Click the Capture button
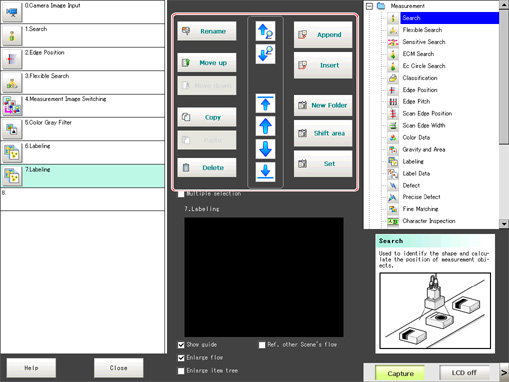 (x=400, y=373)
